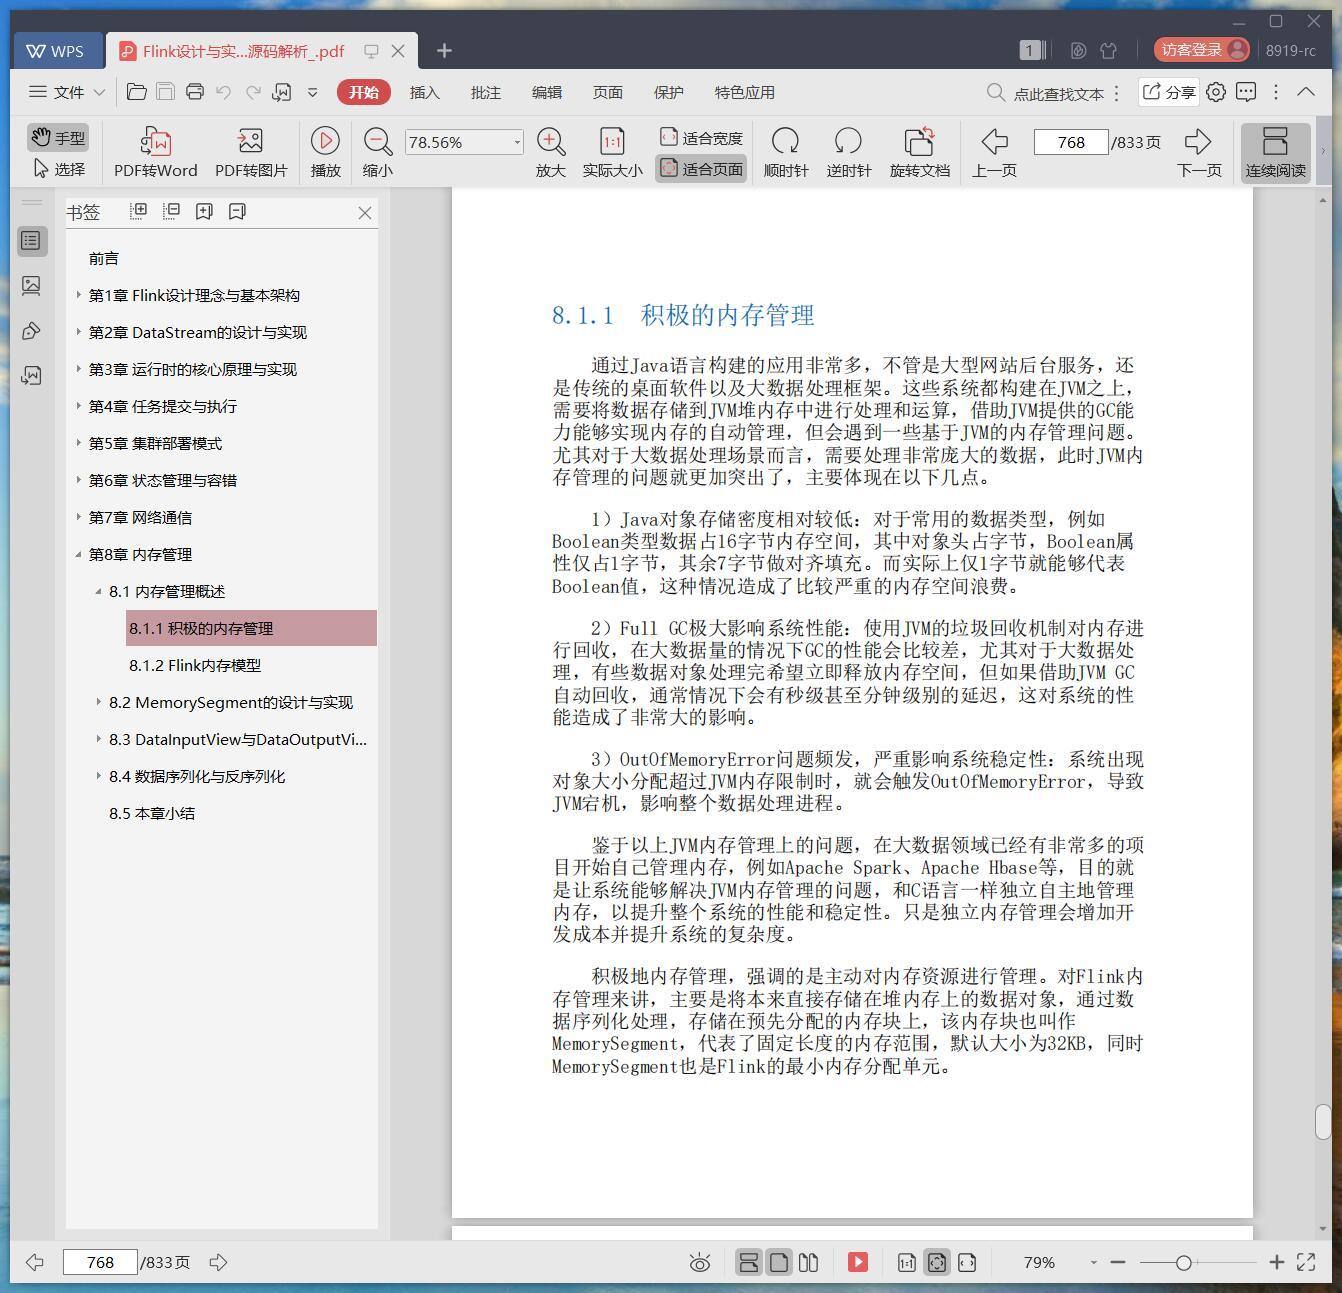Go to previous page
The image size is (1342, 1293).
click(x=994, y=152)
